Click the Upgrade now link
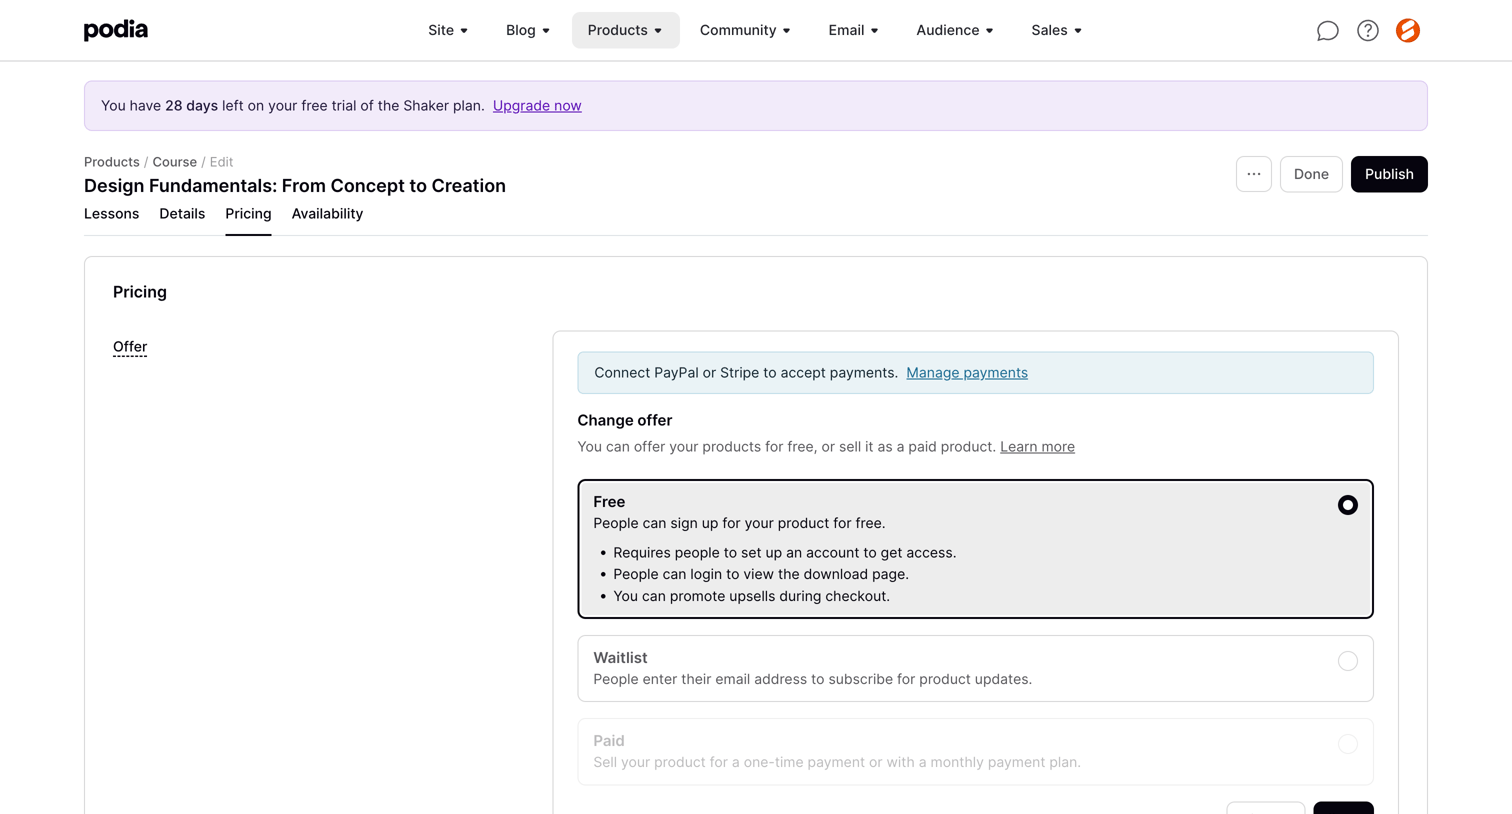Image resolution: width=1512 pixels, height=814 pixels. tap(537, 106)
